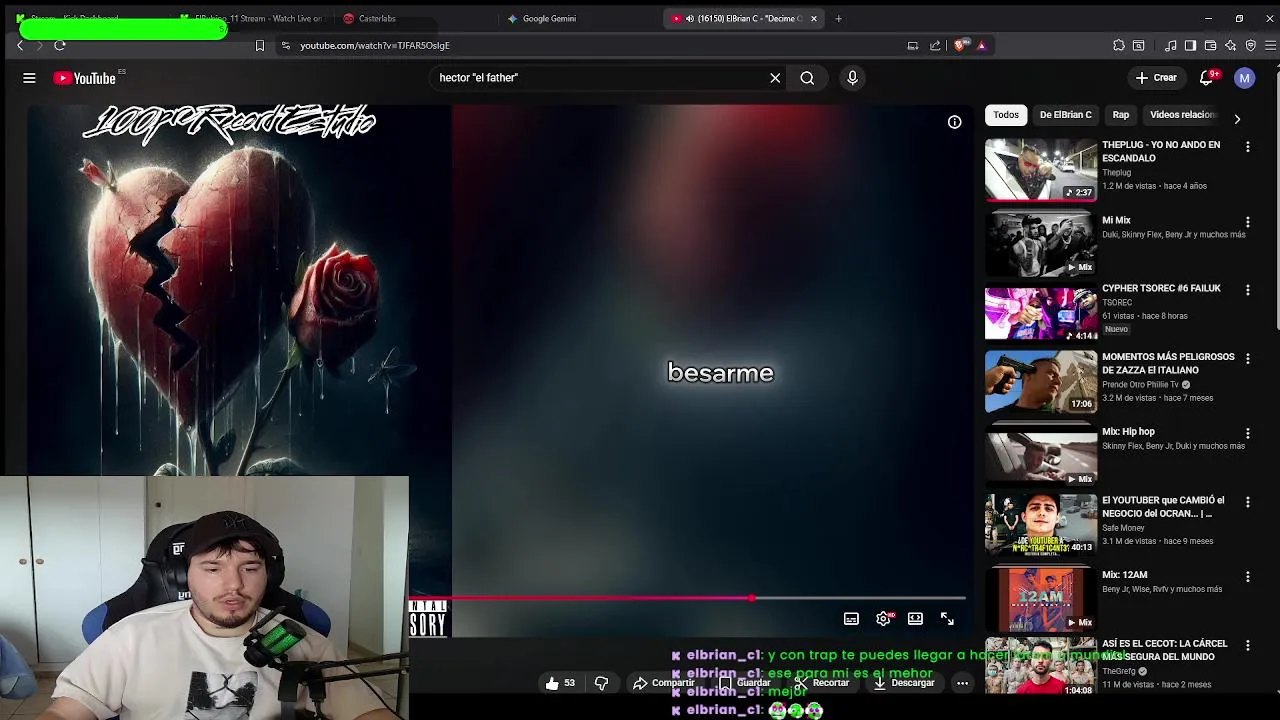Save the video with Guardar
Screen dimensions: 1280x720
click(x=745, y=683)
